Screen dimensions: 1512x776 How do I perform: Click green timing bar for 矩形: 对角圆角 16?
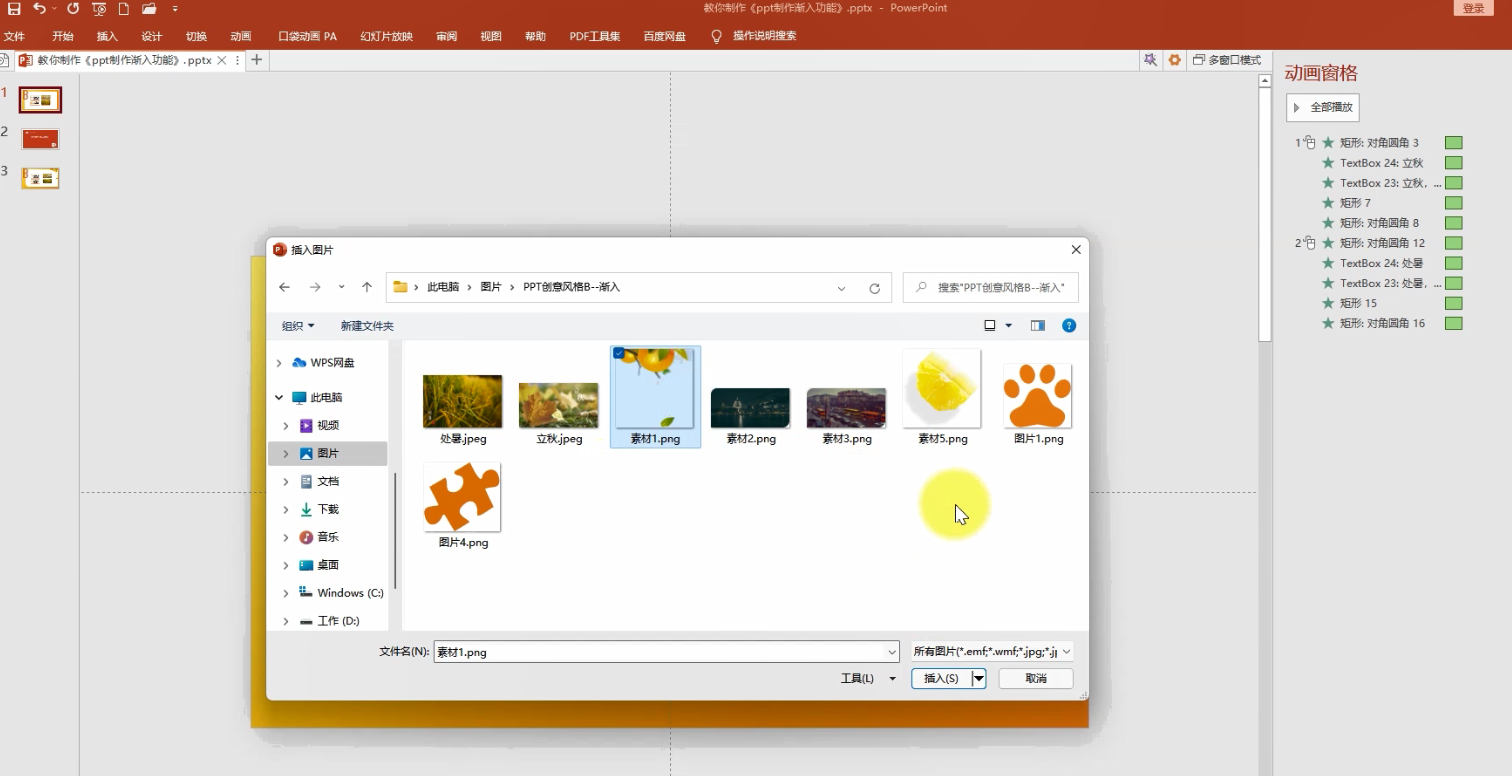(x=1454, y=323)
